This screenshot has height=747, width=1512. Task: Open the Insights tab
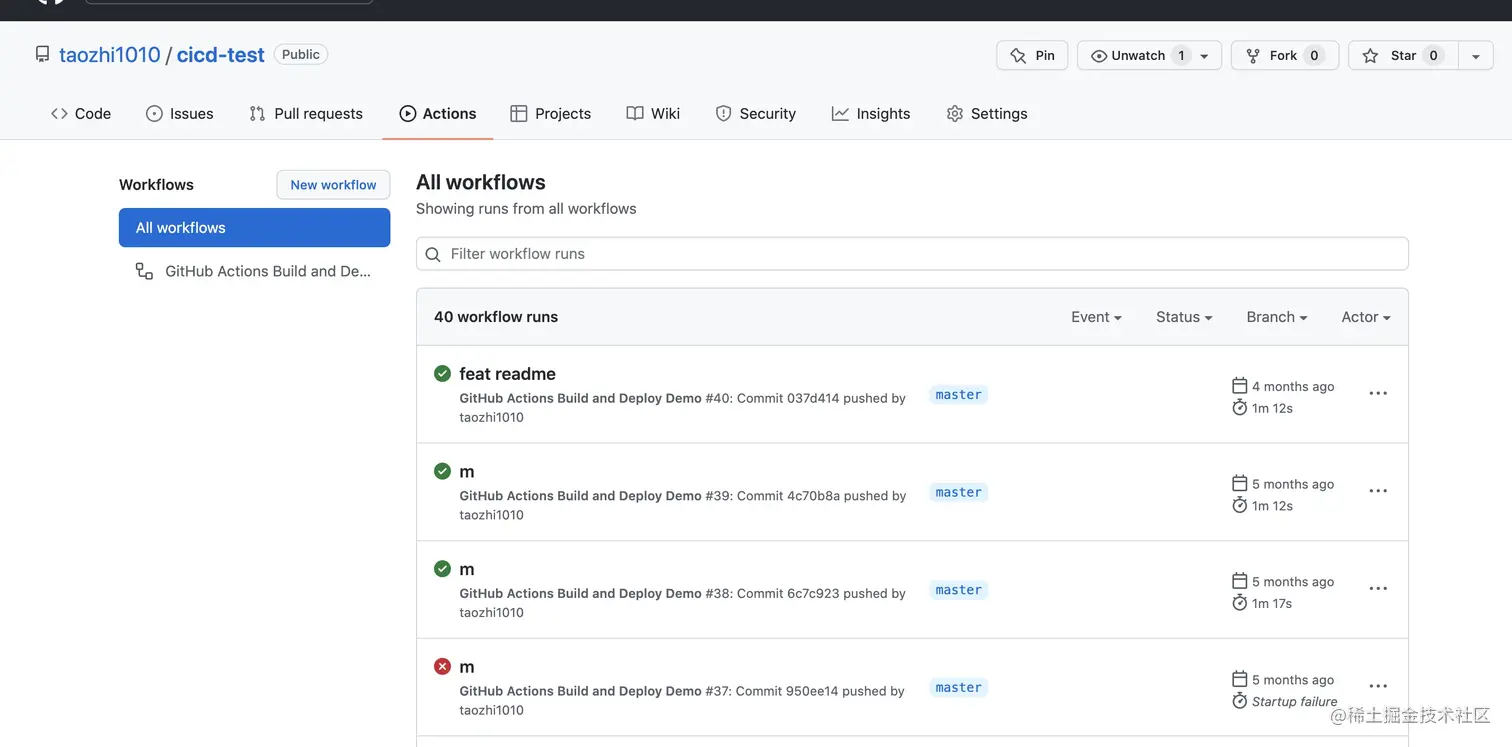pos(871,114)
